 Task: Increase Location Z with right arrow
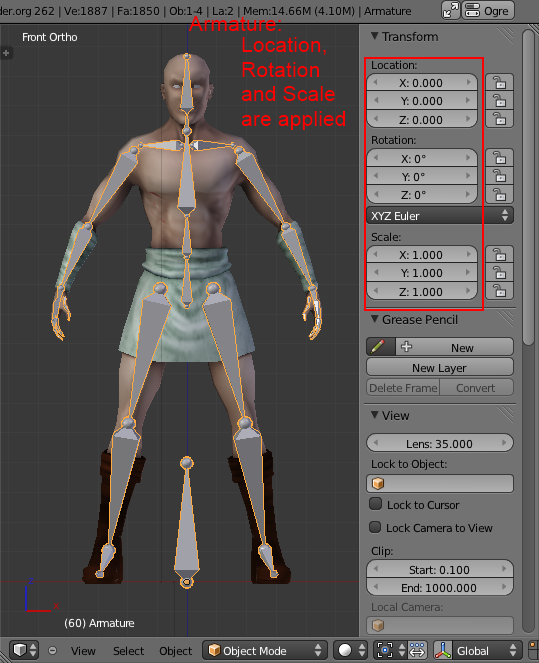tap(468, 119)
